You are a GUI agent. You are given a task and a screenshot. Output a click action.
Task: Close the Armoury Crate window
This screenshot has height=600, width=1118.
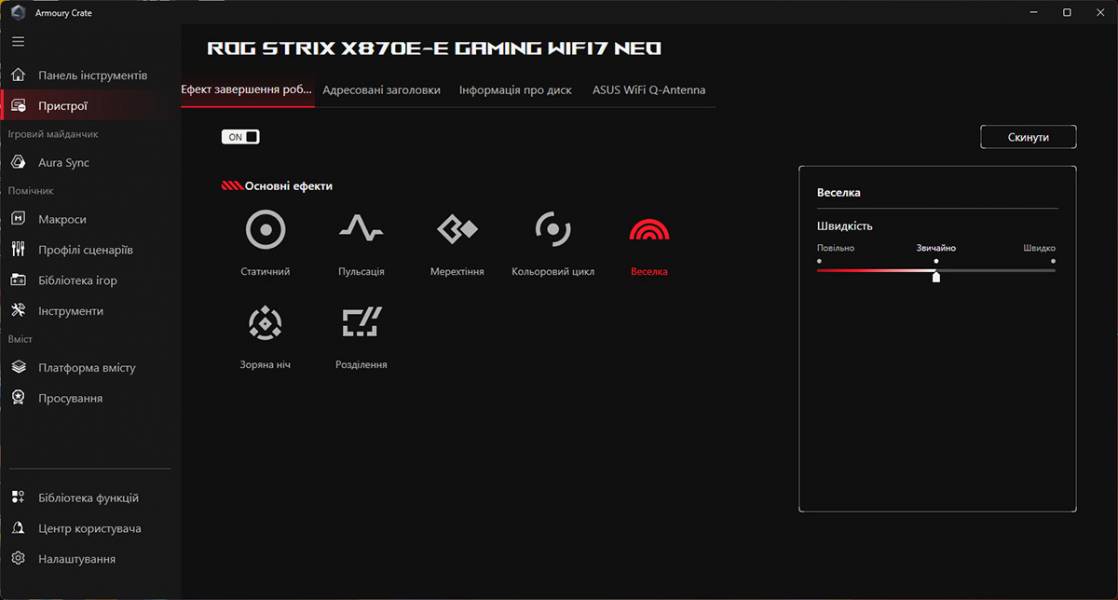coord(1100,12)
